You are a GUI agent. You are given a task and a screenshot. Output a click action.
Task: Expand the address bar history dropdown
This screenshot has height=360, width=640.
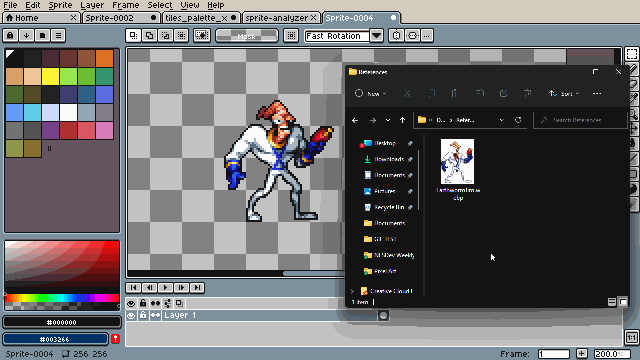click(502, 120)
